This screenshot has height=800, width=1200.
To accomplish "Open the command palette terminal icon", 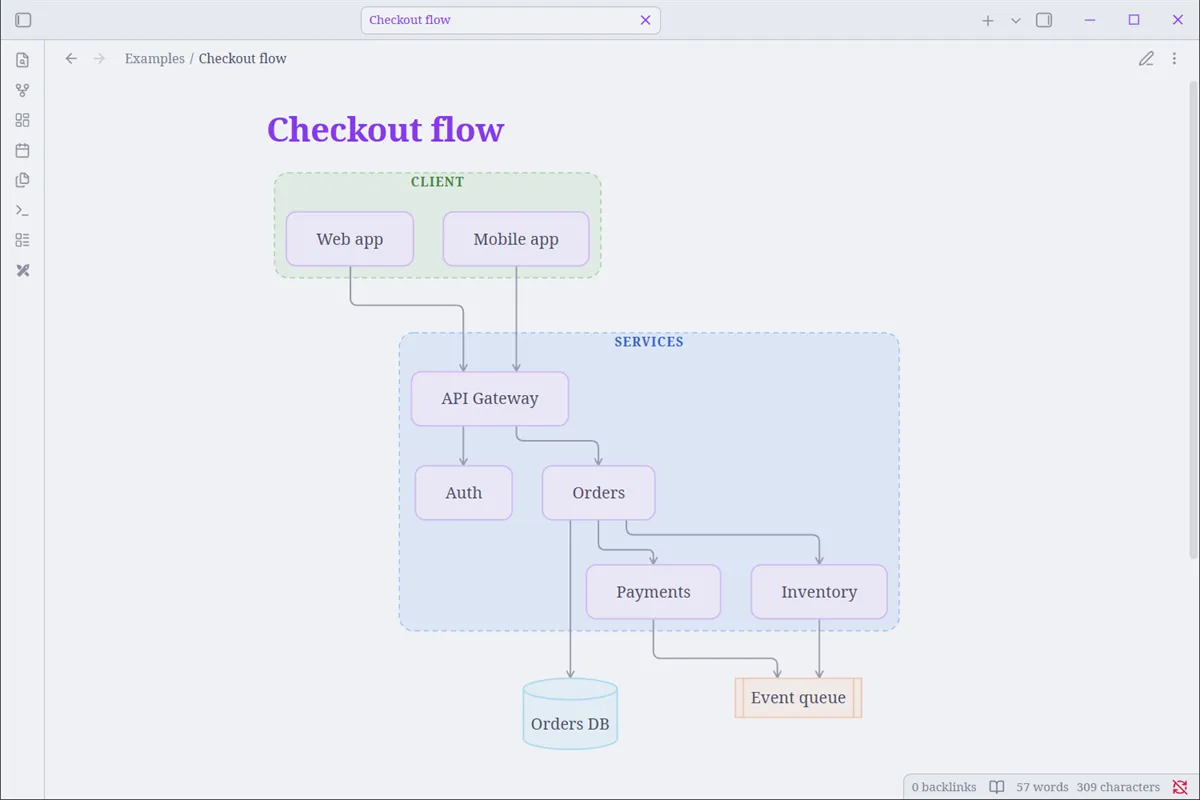I will 22,210.
